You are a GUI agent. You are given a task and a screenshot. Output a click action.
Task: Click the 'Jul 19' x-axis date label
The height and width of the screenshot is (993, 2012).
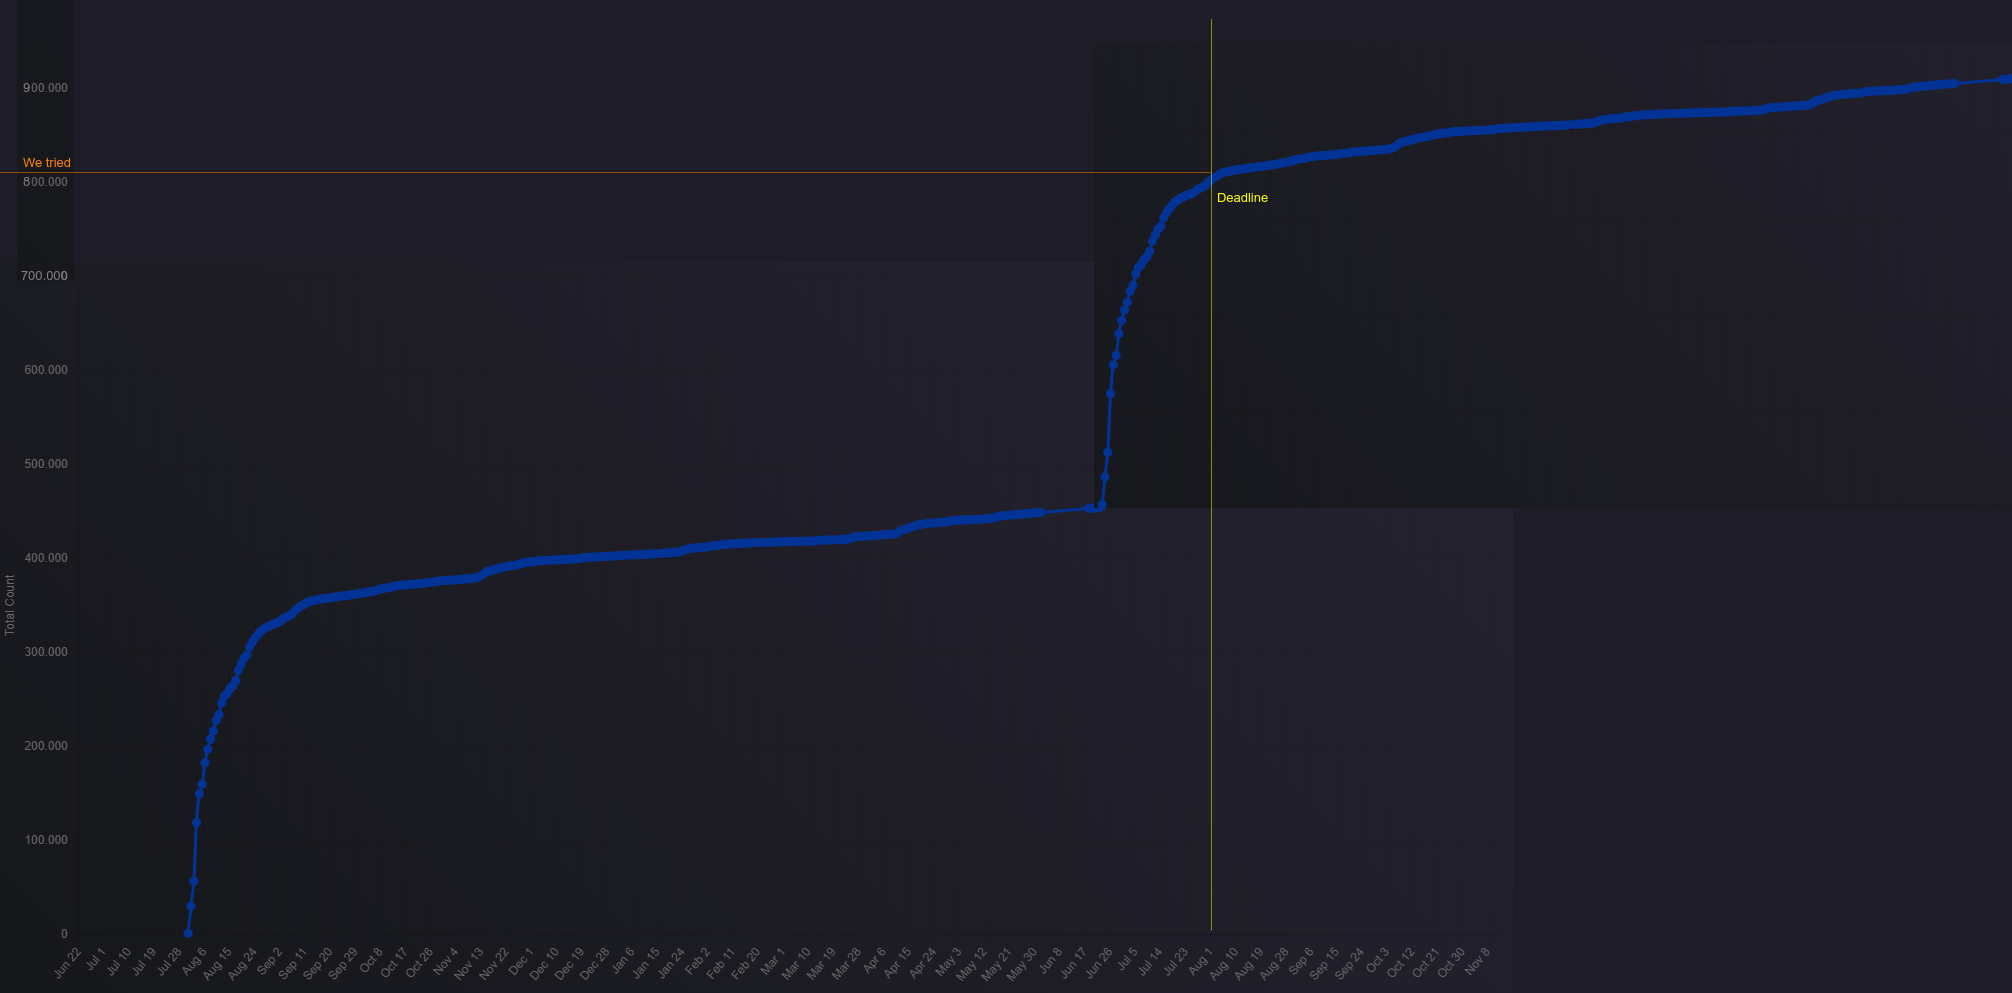143,962
